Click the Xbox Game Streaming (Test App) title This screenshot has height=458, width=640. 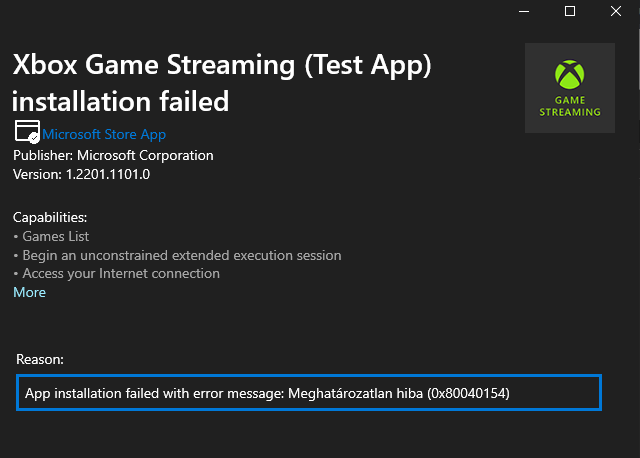pos(221,65)
